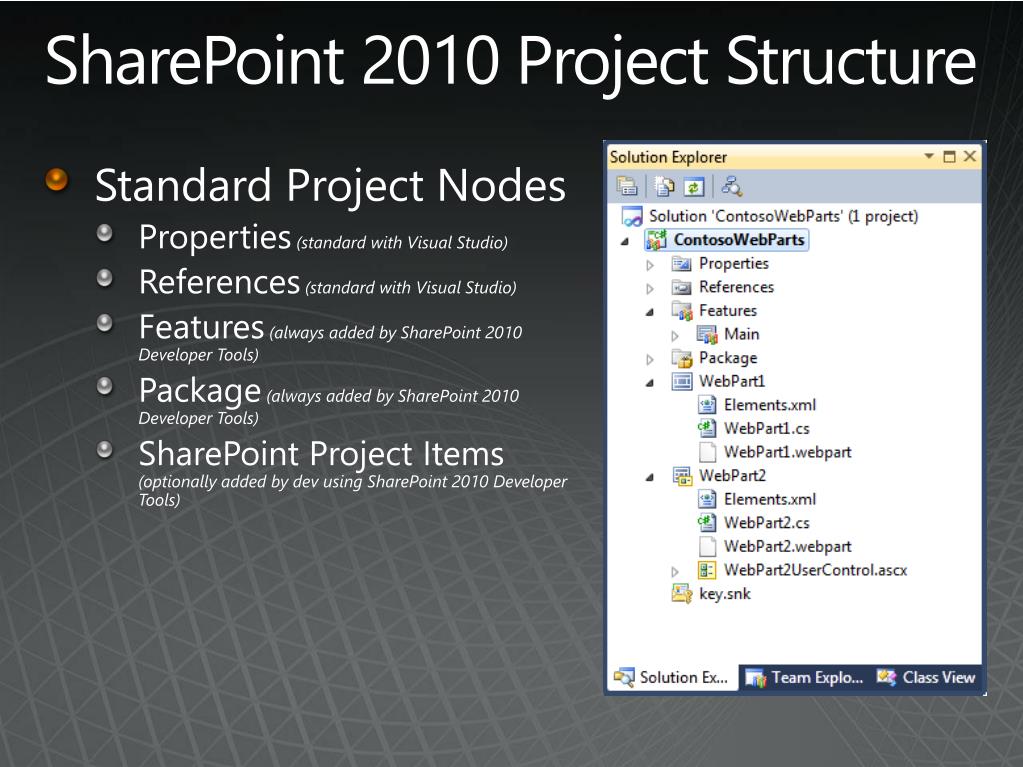Click the WebPart1.cs C# file icon

coord(707,429)
